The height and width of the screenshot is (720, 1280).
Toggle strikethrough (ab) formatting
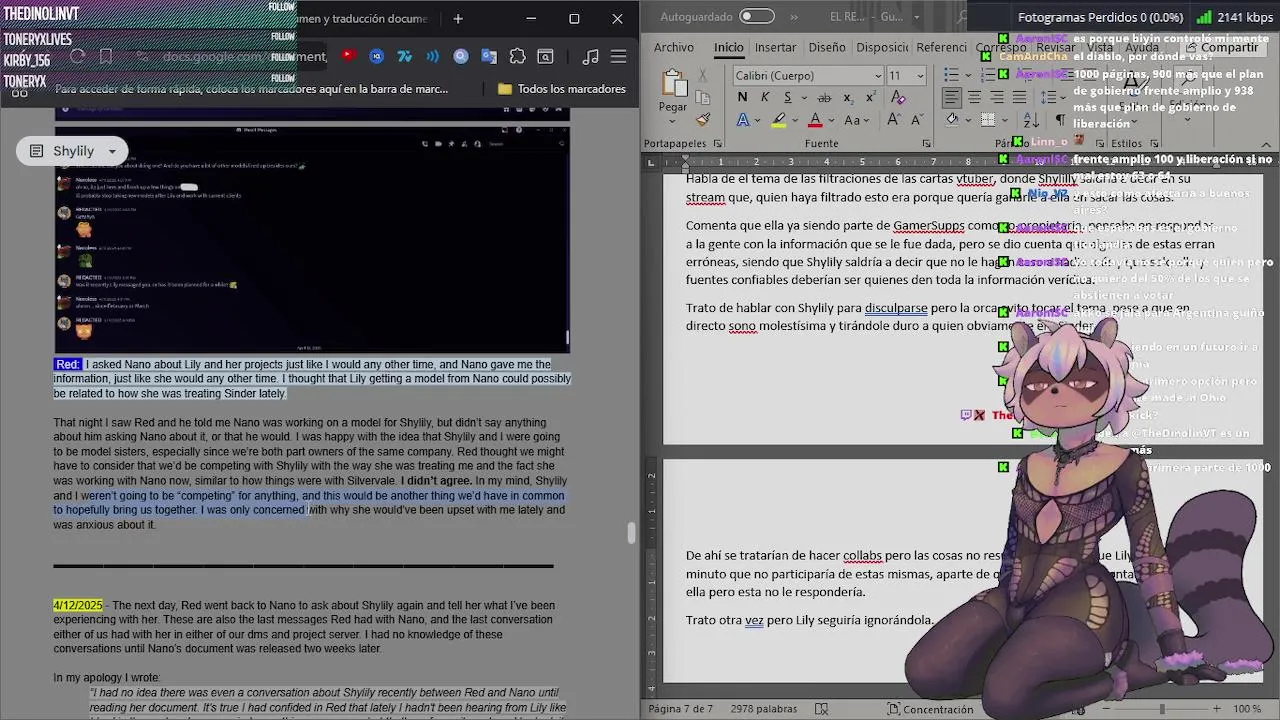824,97
